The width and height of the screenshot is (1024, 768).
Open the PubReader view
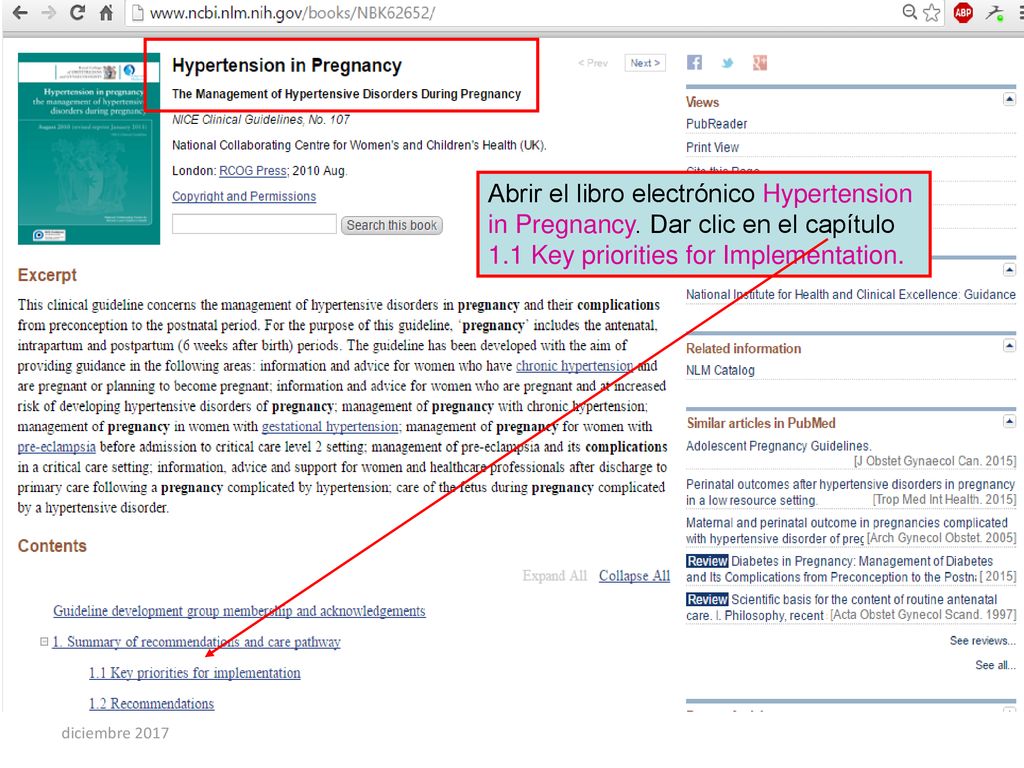click(716, 124)
